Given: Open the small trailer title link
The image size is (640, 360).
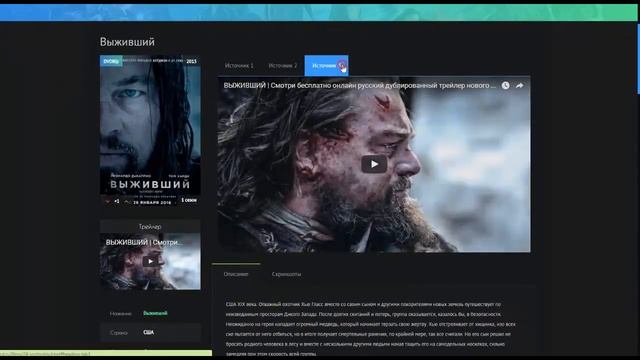Looking at the screenshot, I should coord(144,242).
